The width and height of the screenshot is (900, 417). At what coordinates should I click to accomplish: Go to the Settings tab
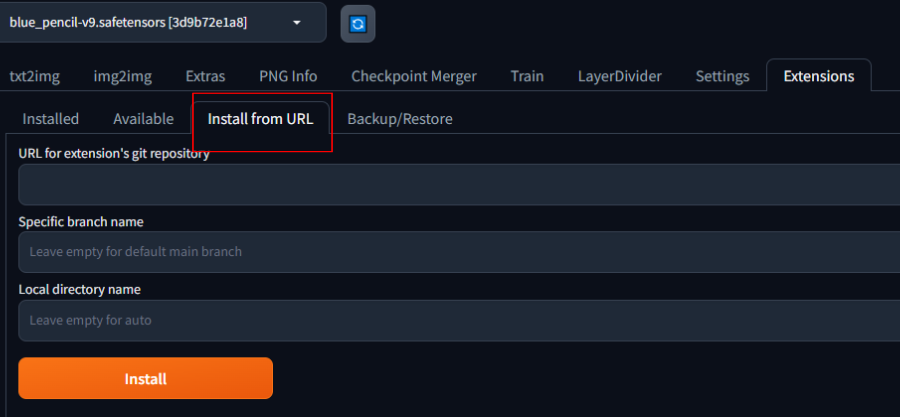coord(722,76)
